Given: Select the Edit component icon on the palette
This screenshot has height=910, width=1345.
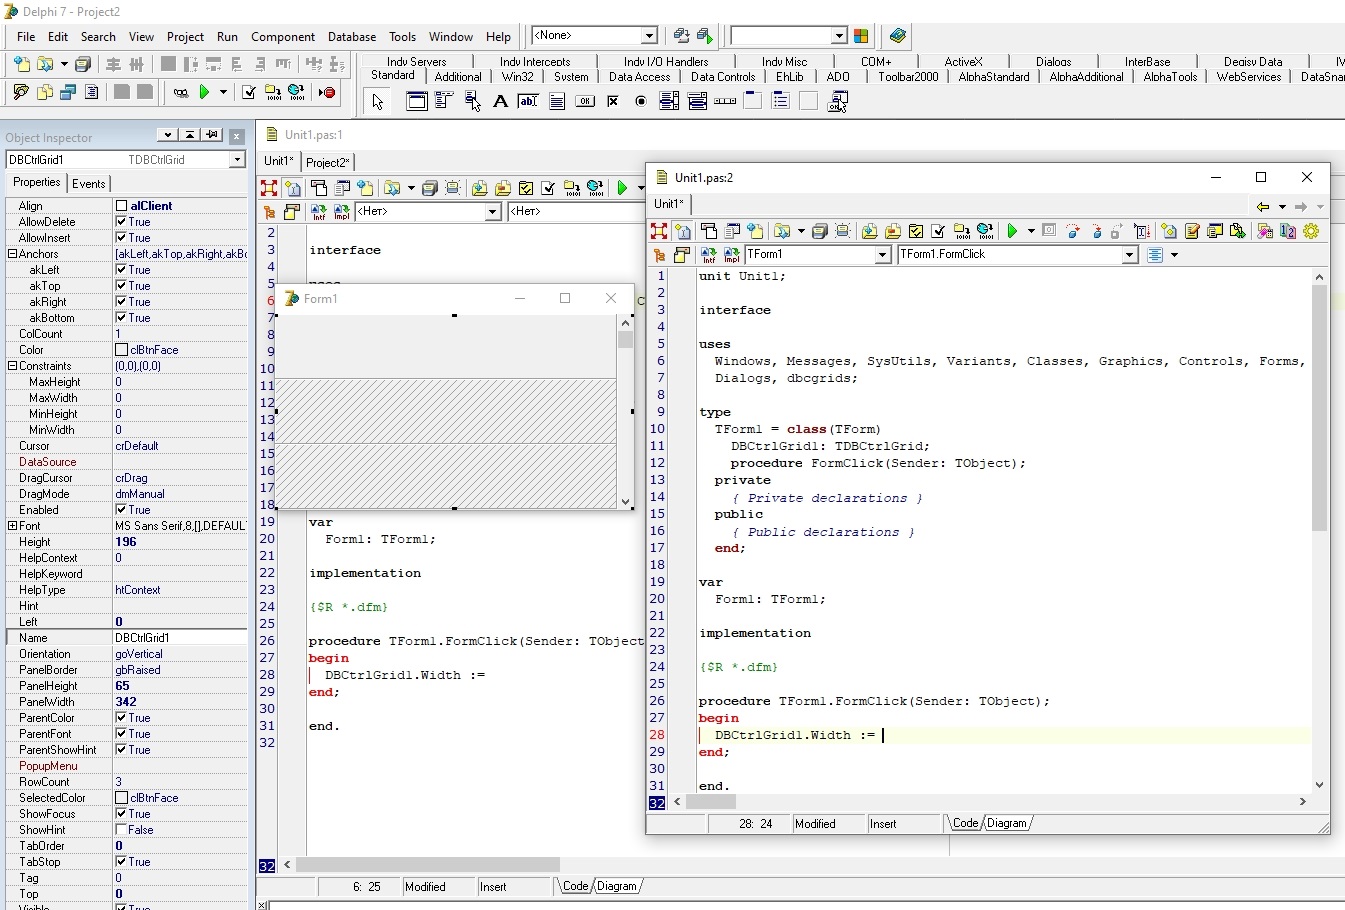Looking at the screenshot, I should pyautogui.click(x=527, y=100).
